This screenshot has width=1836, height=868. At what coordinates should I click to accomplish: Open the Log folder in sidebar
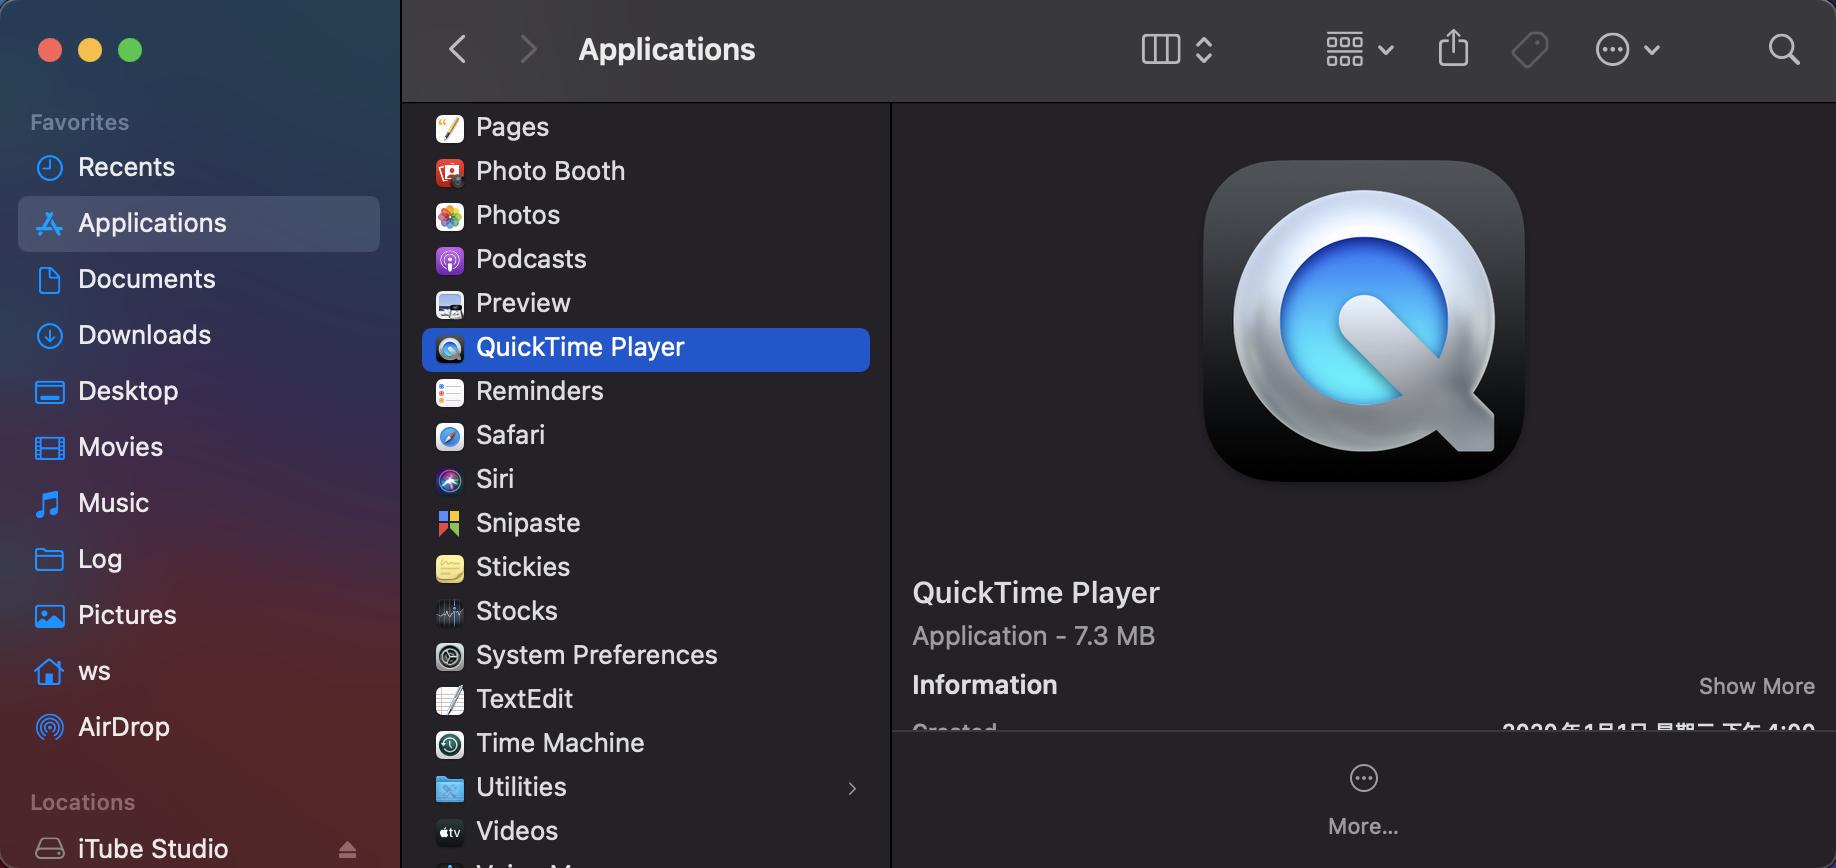pyautogui.click(x=199, y=559)
